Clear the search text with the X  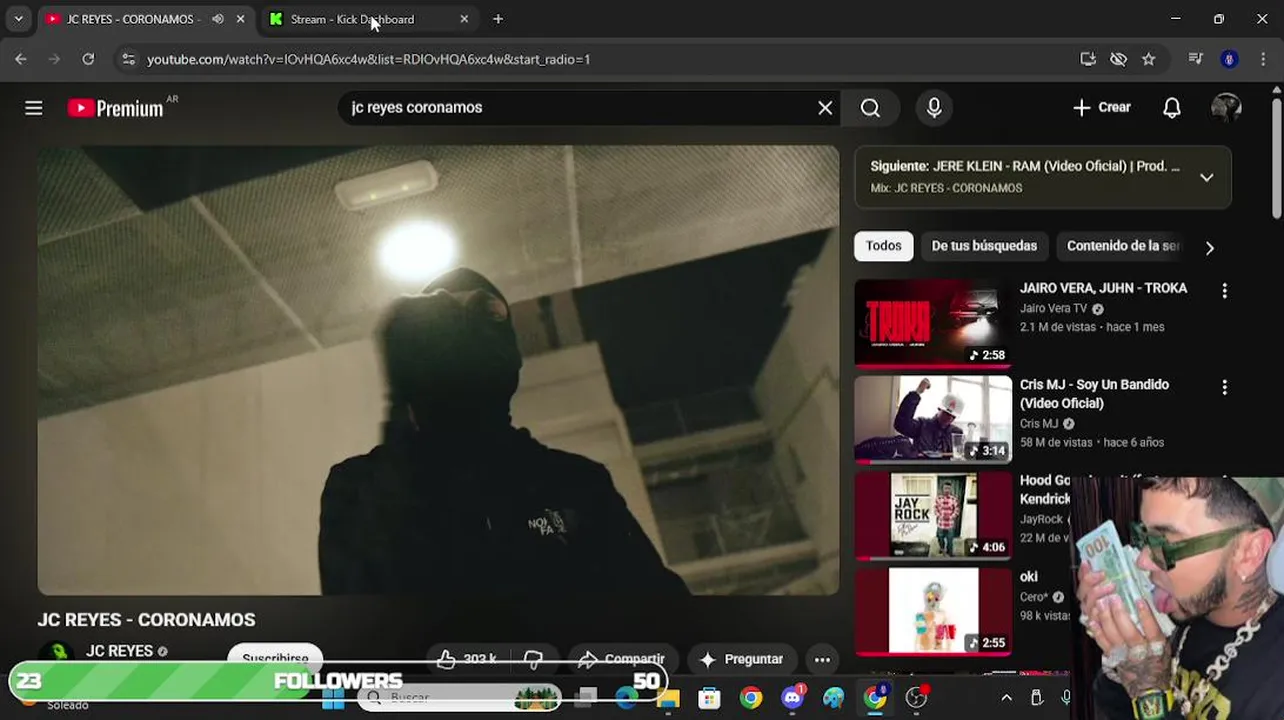(x=825, y=108)
